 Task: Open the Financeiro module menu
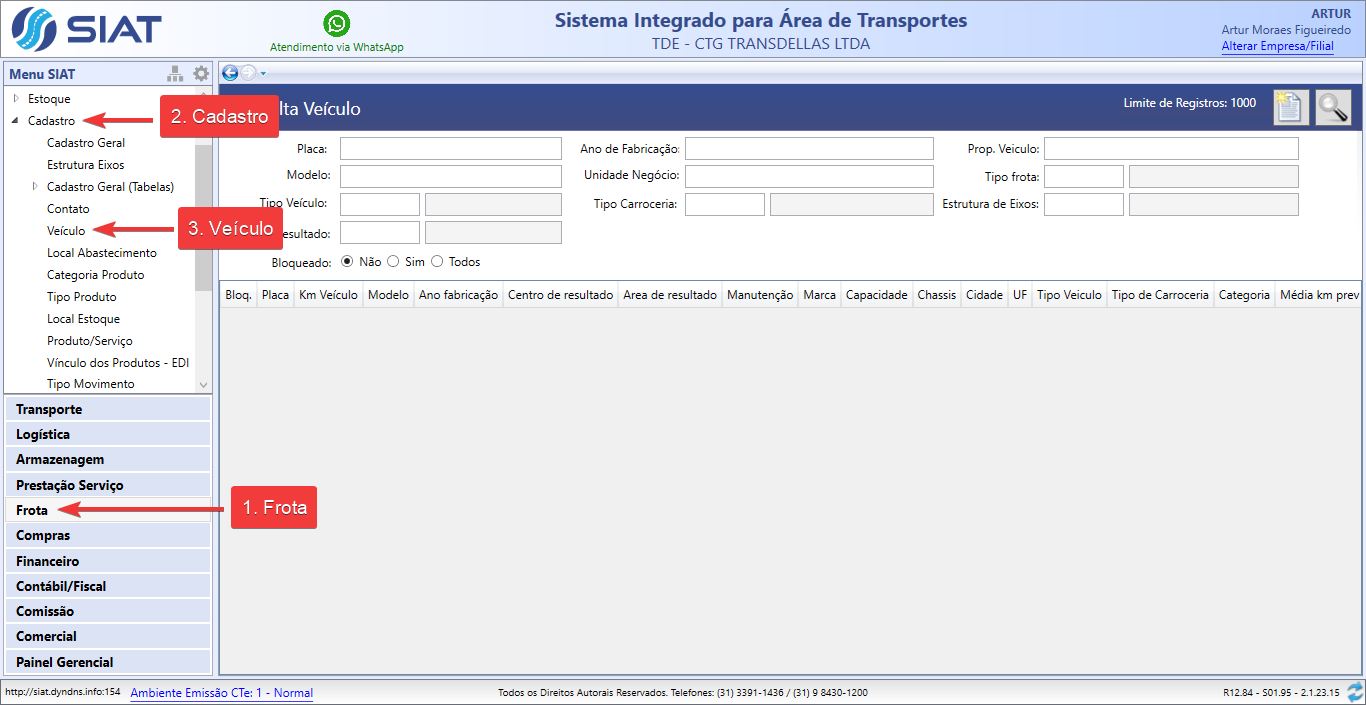[x=47, y=561]
